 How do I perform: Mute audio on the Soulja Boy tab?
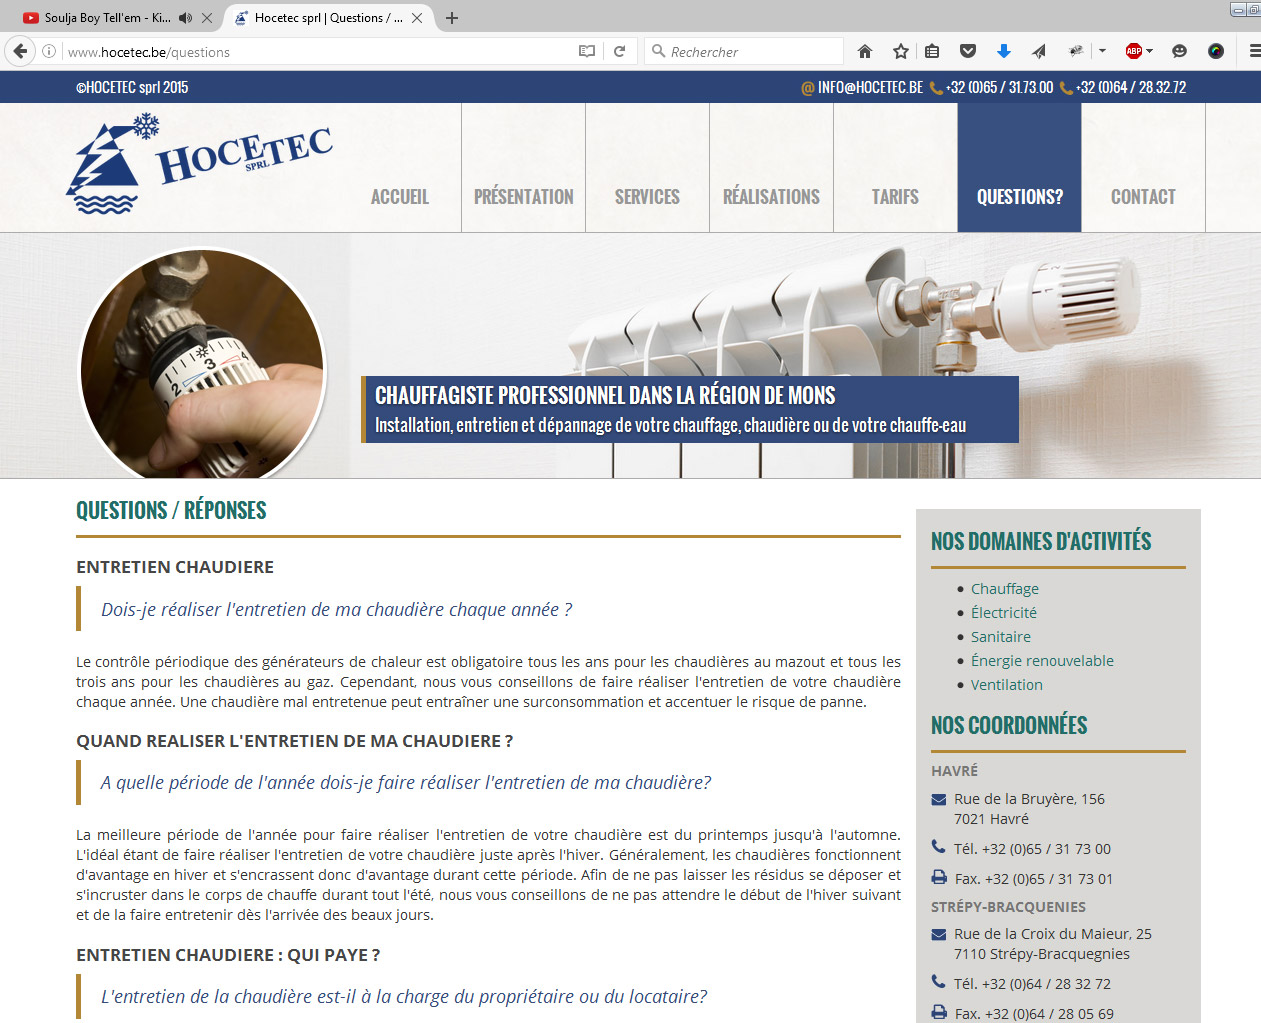185,18
